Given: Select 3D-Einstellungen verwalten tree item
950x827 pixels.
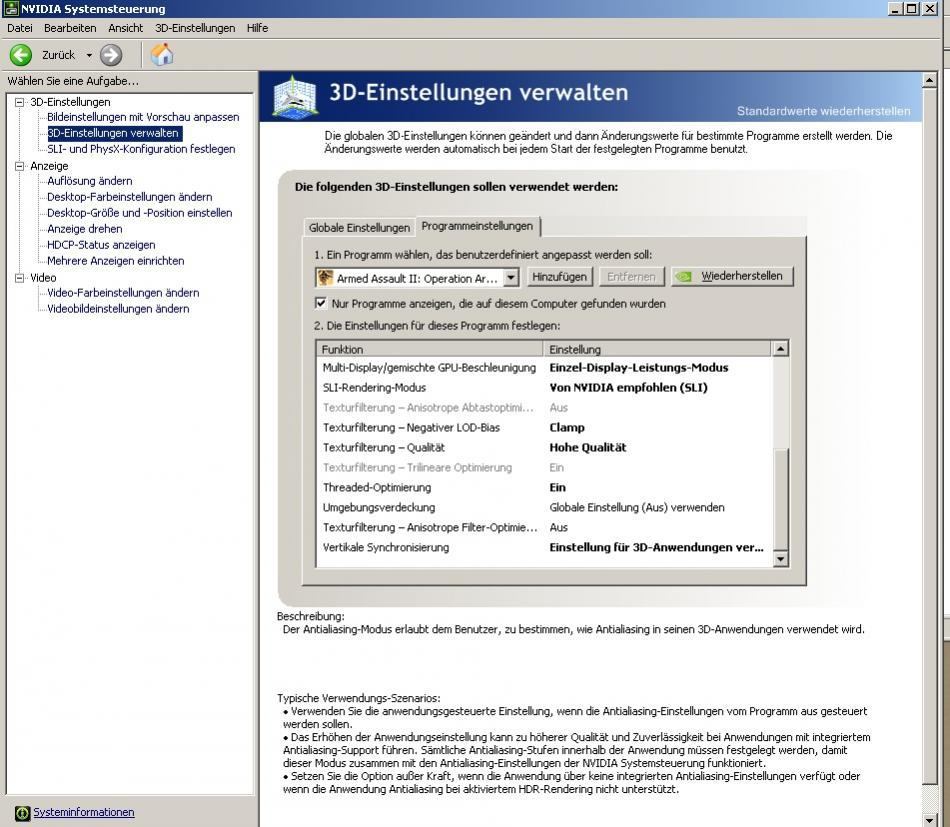Looking at the screenshot, I should point(113,133).
